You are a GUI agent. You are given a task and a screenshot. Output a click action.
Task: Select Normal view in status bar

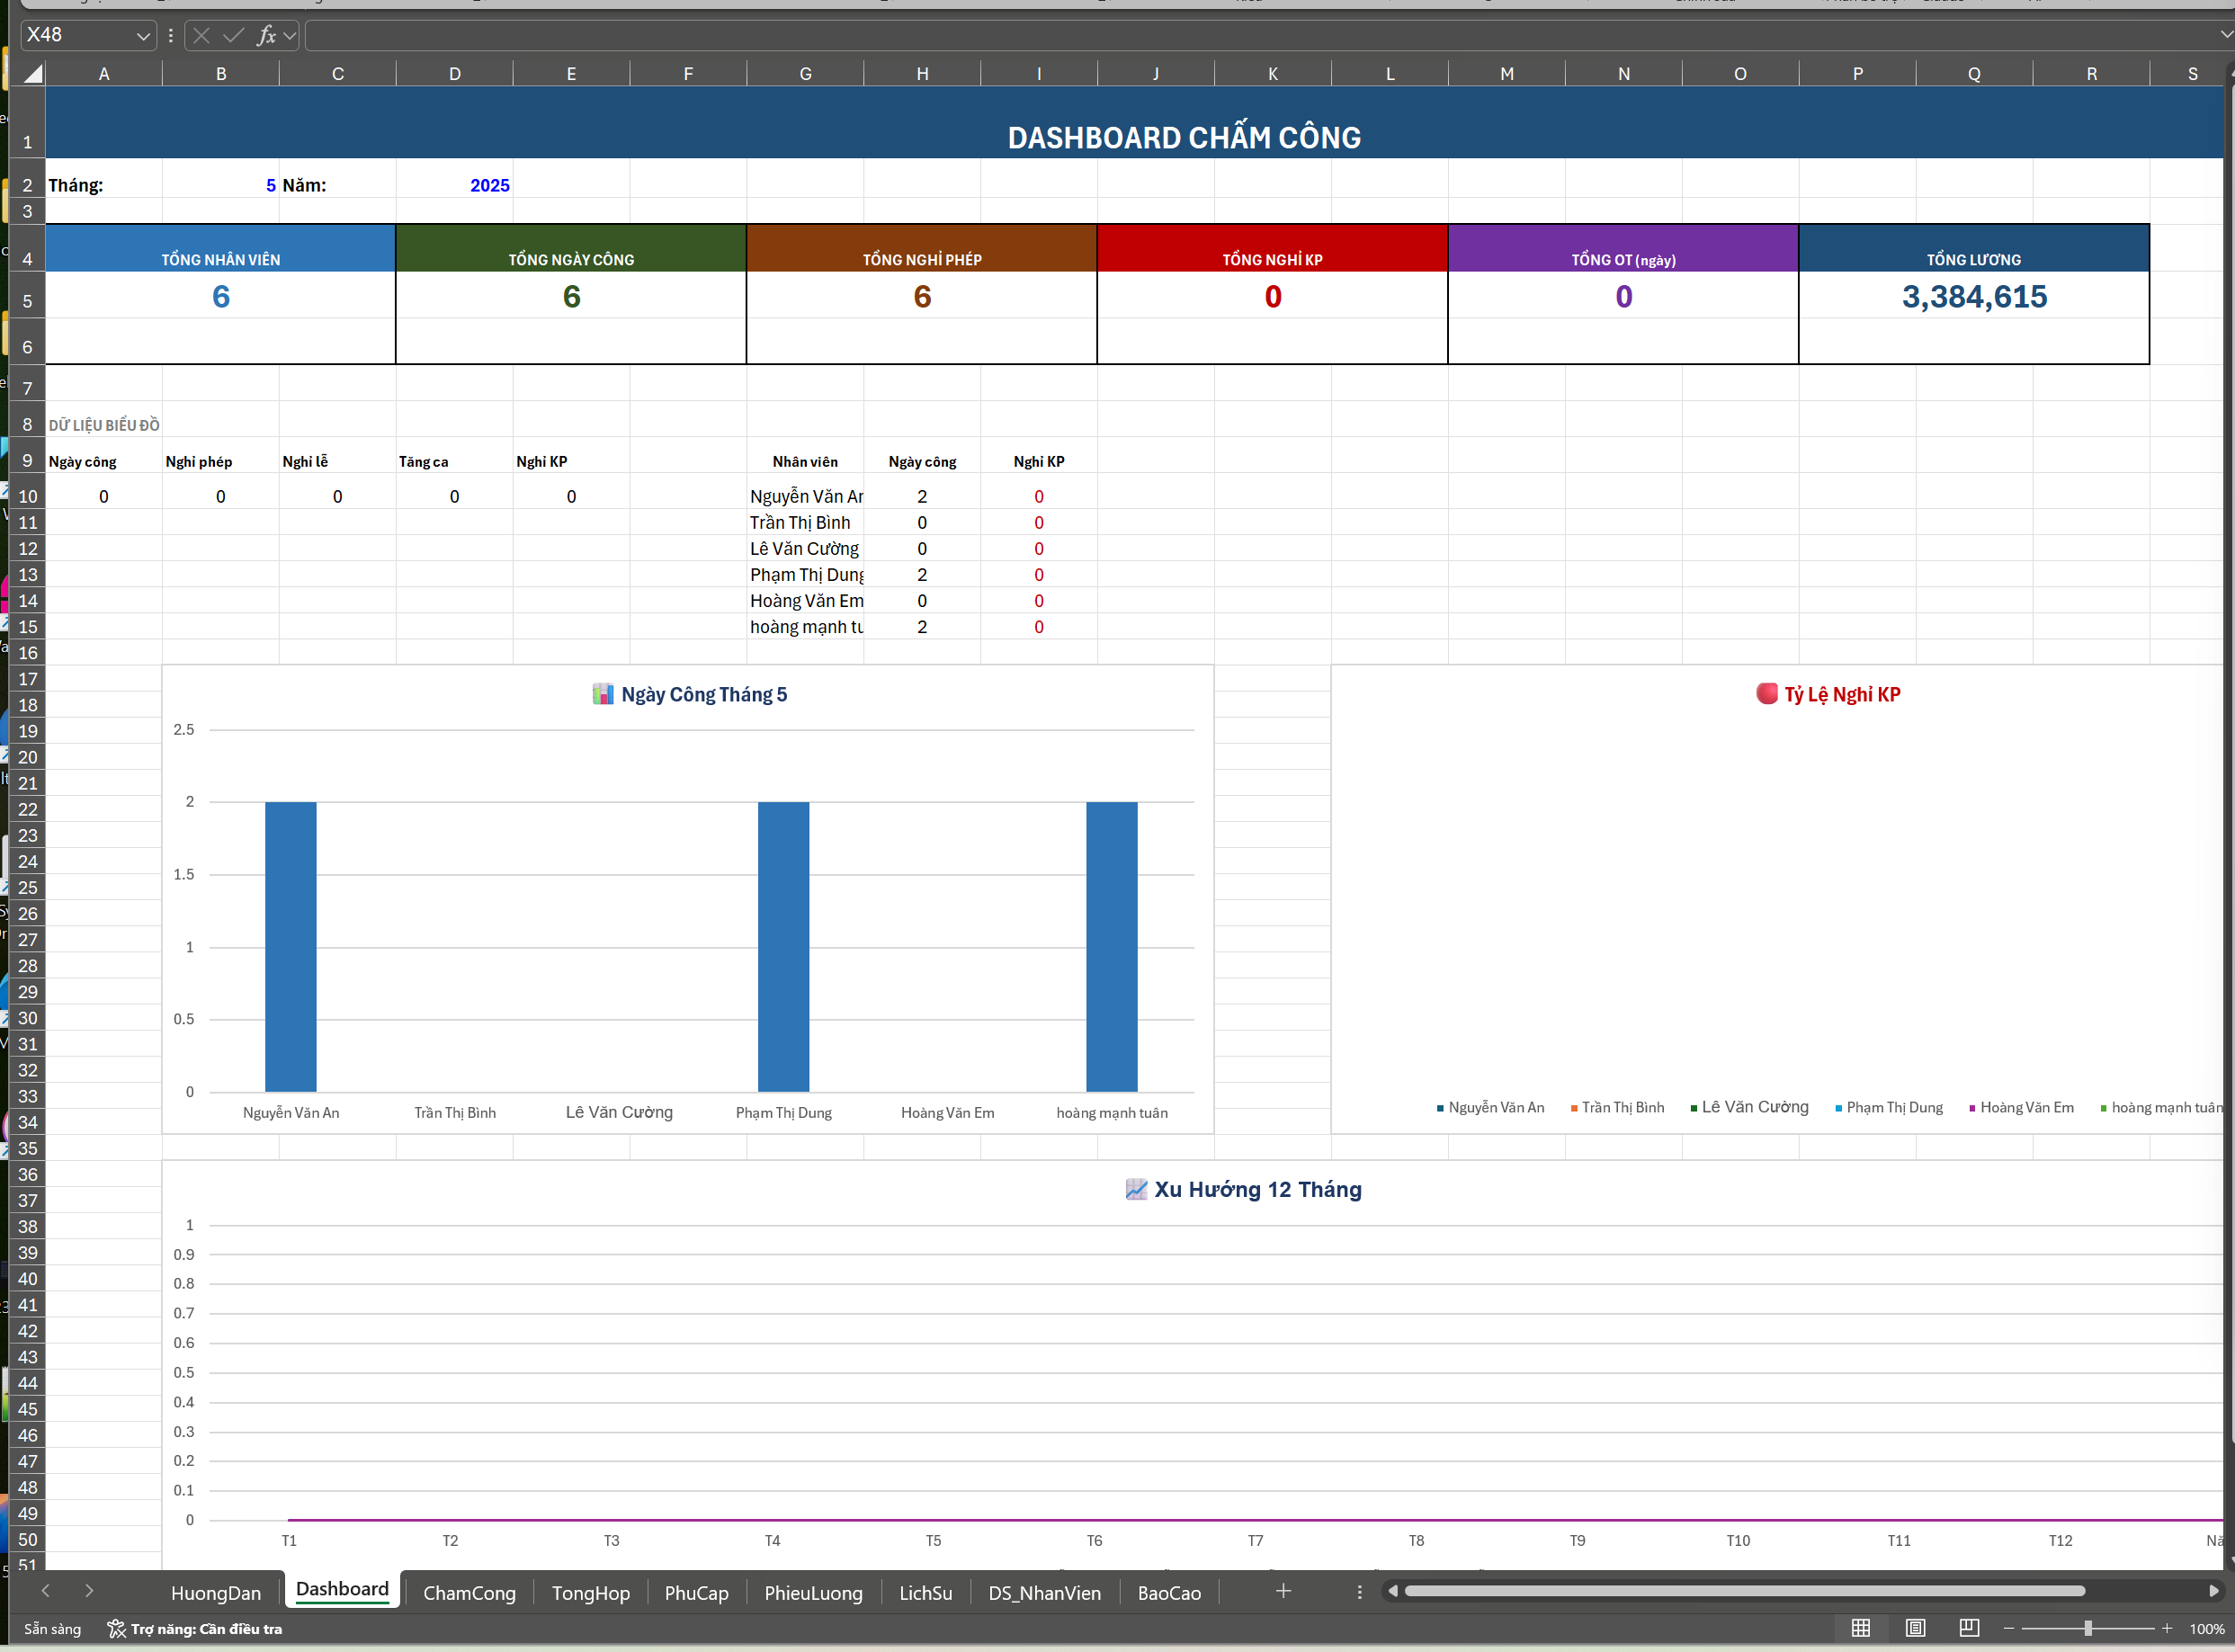pos(1861,1628)
